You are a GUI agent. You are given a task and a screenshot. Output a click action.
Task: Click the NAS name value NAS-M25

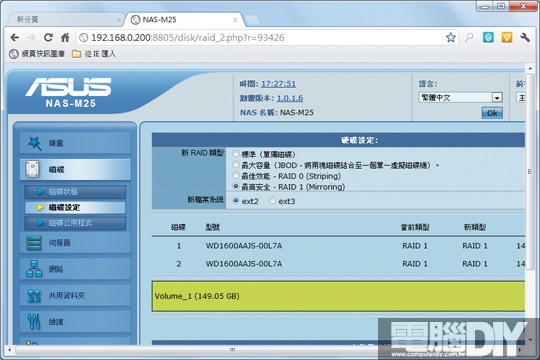297,112
